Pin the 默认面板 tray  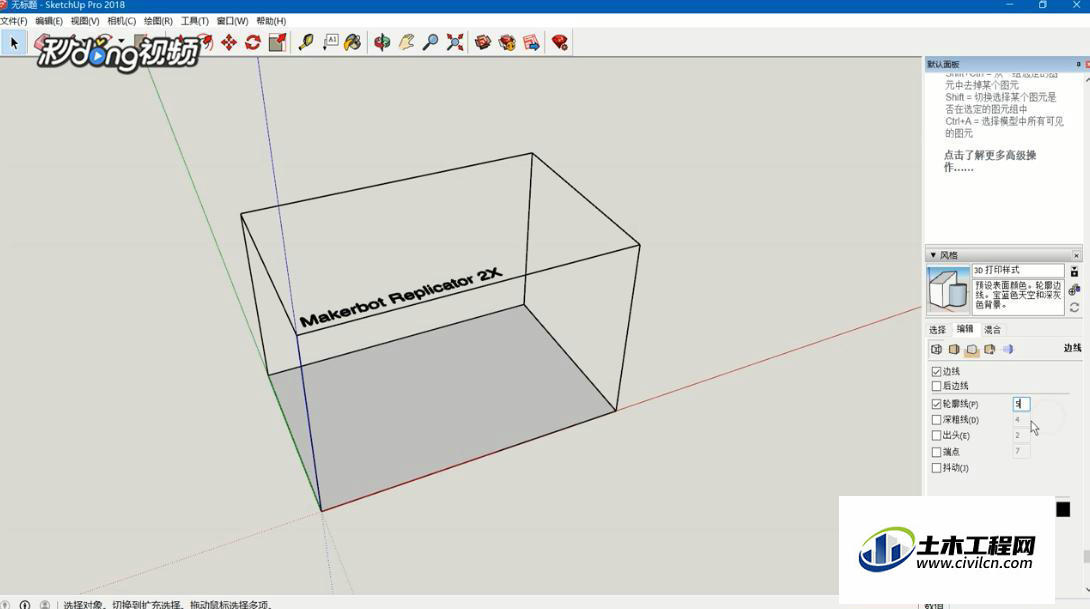click(x=1078, y=64)
